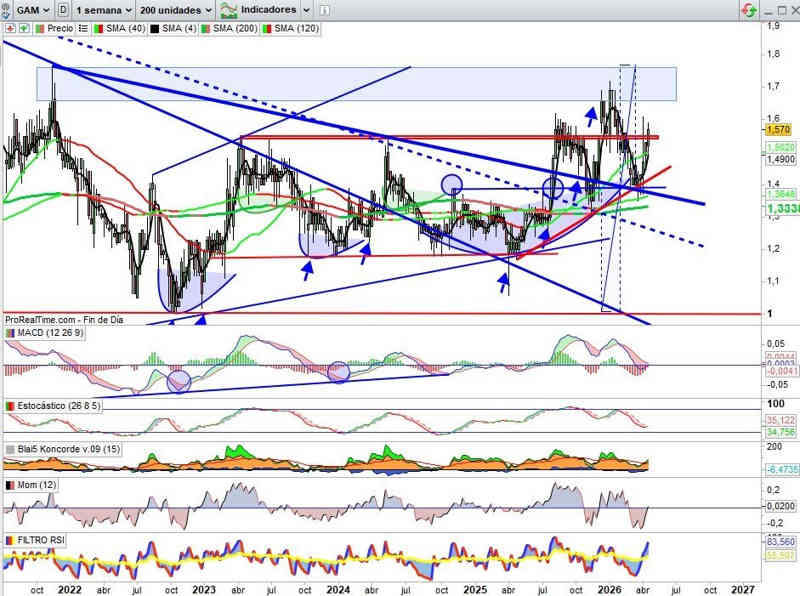Open the 200 unidades dropdown

tap(177, 9)
